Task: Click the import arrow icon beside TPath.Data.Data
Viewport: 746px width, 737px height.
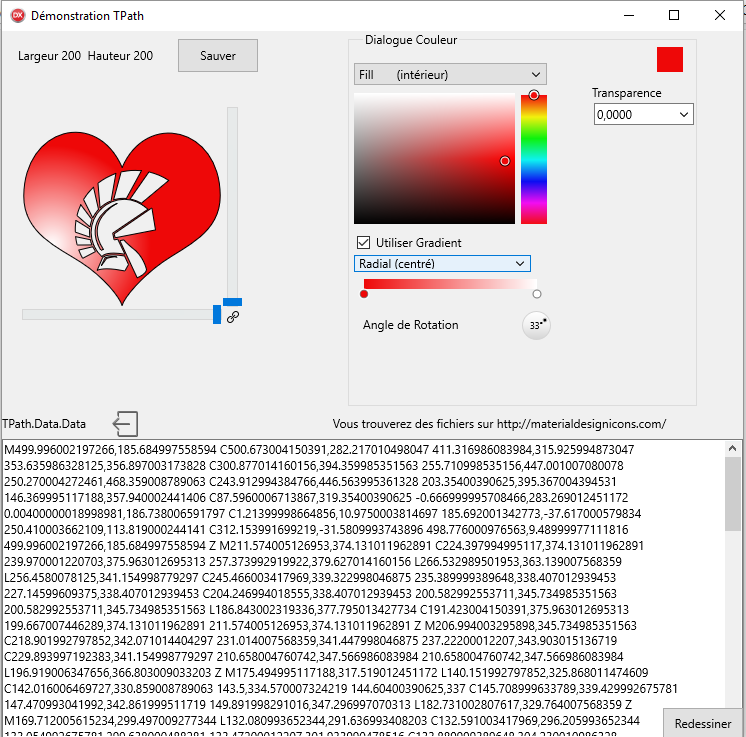Action: point(126,423)
